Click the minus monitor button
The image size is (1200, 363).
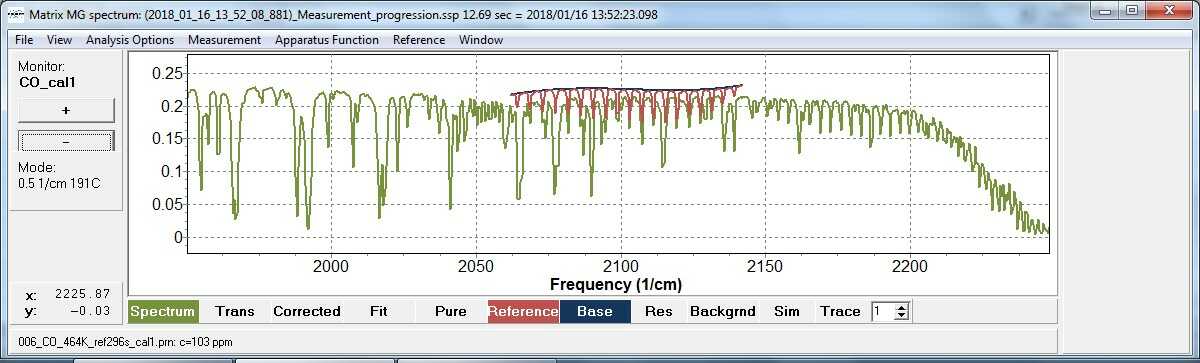coord(66,141)
